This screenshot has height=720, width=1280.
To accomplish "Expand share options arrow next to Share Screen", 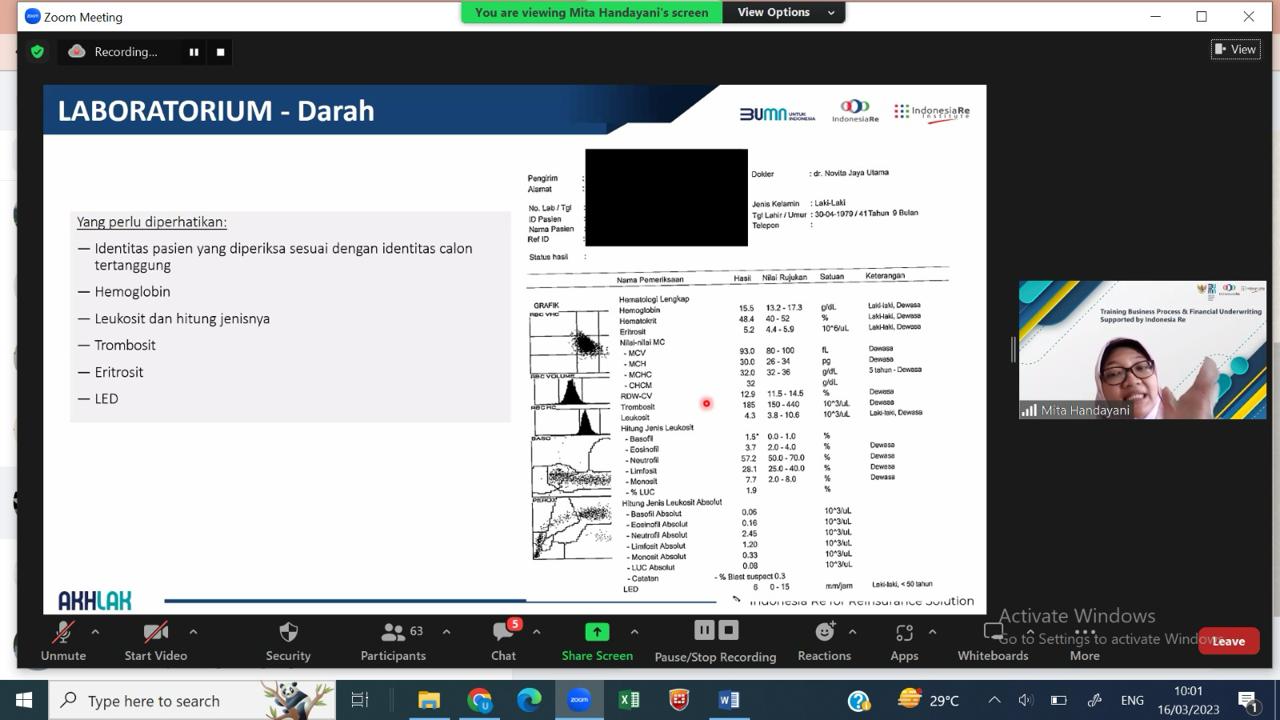I will pyautogui.click(x=634, y=632).
